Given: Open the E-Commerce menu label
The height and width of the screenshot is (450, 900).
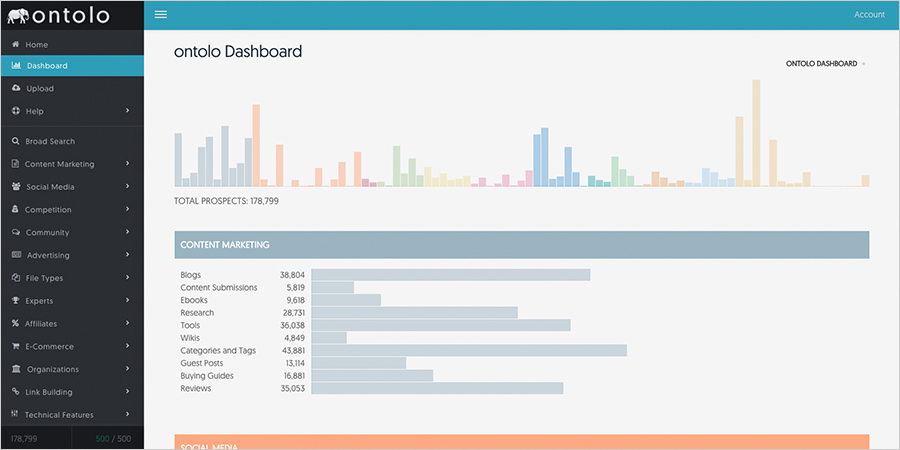Looking at the screenshot, I should tap(49, 347).
